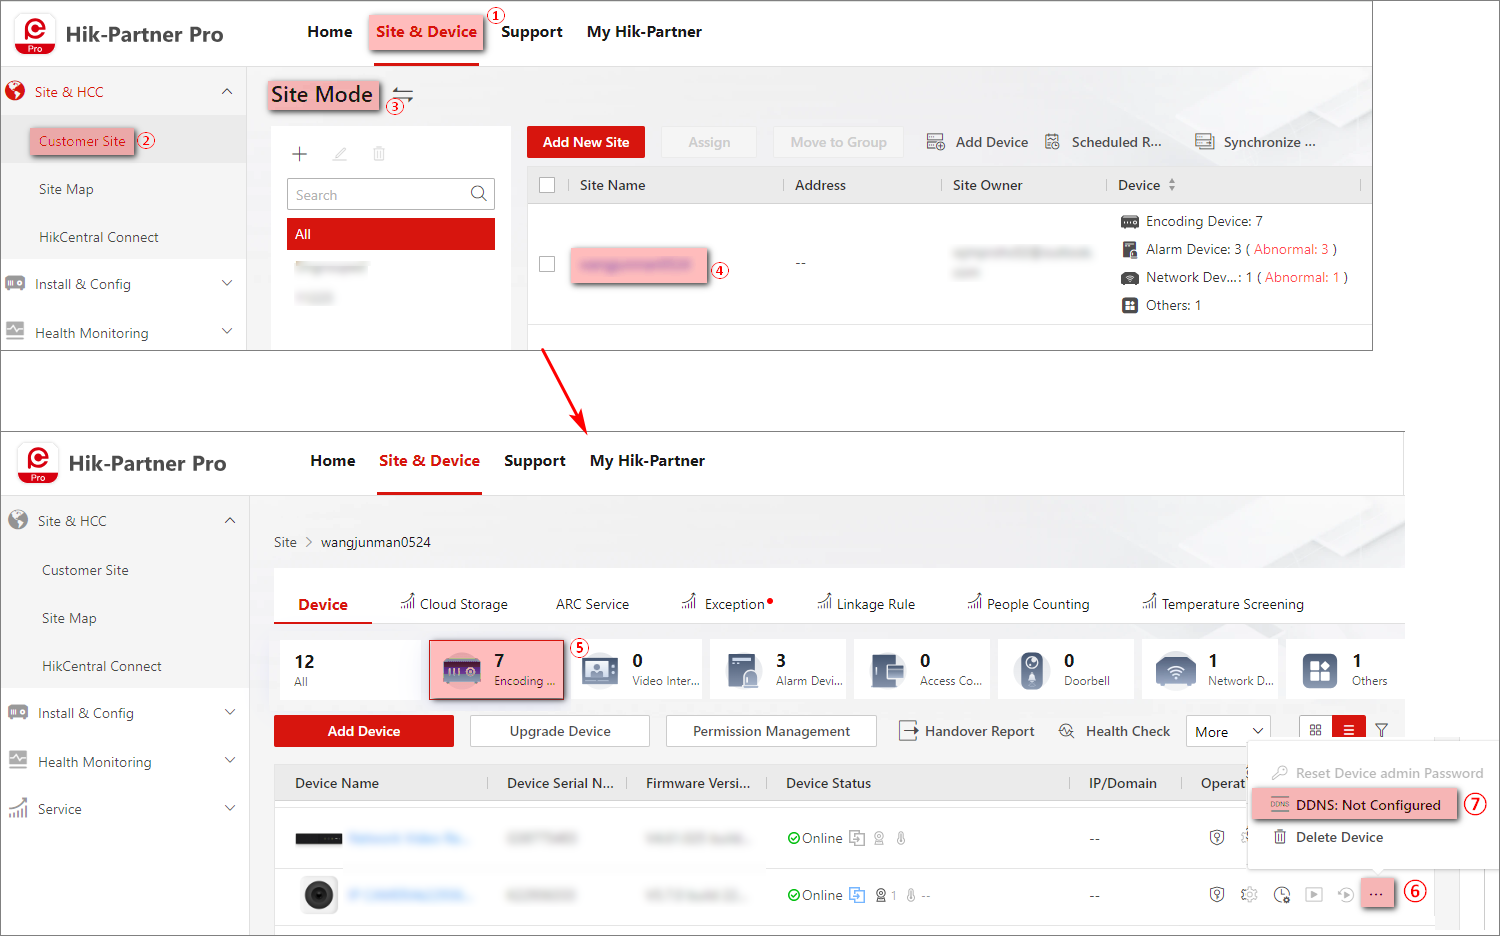Tick the checkbox for the blurred site row

(547, 264)
